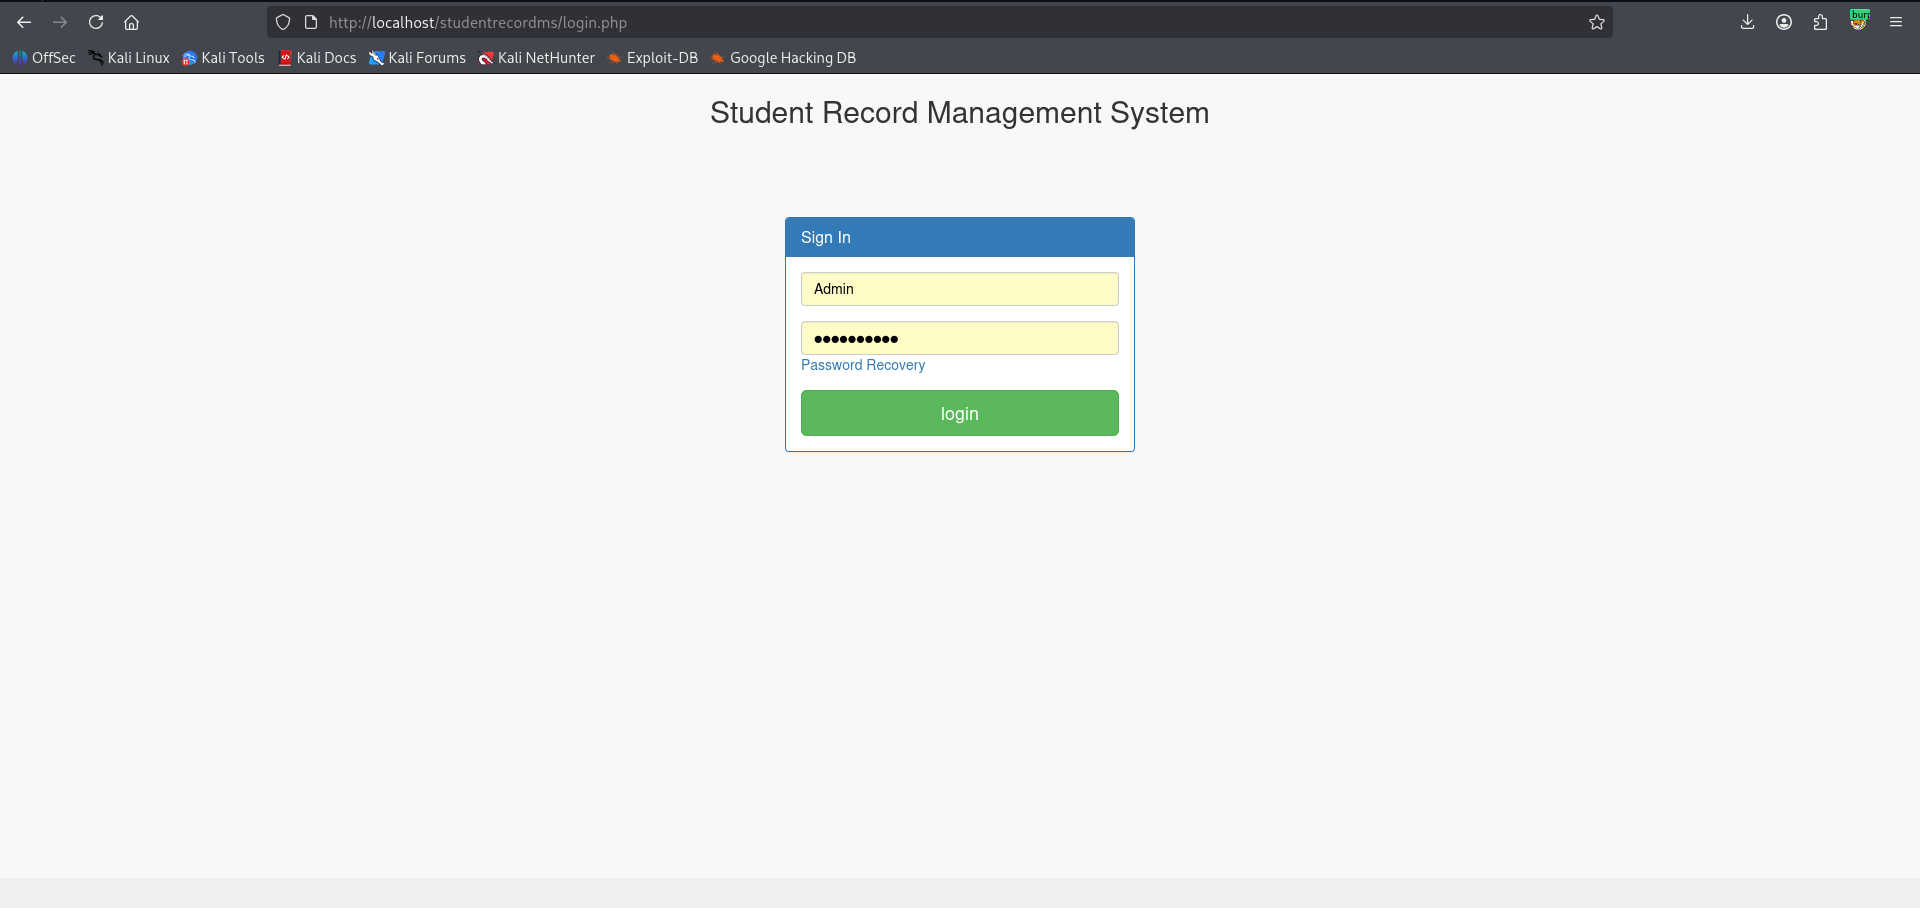Open the Kali Docs bookmark
Screen dimensions: 1920x908
317,58
